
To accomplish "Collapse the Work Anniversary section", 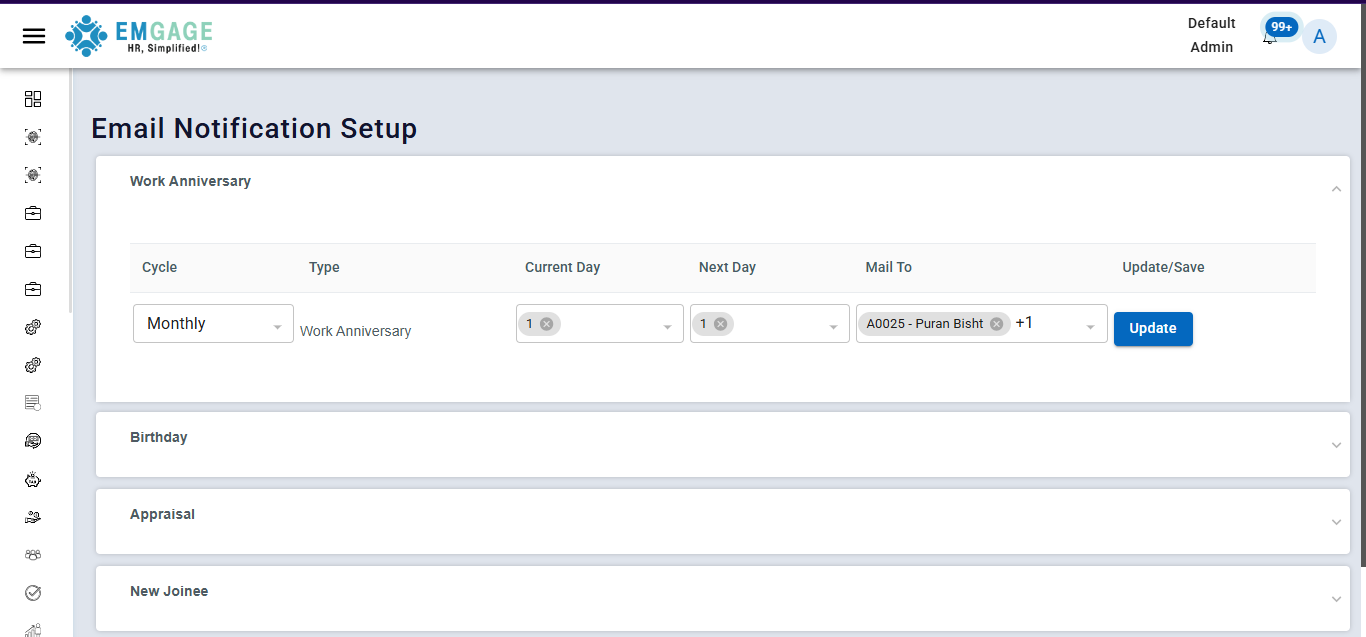I will (1336, 188).
